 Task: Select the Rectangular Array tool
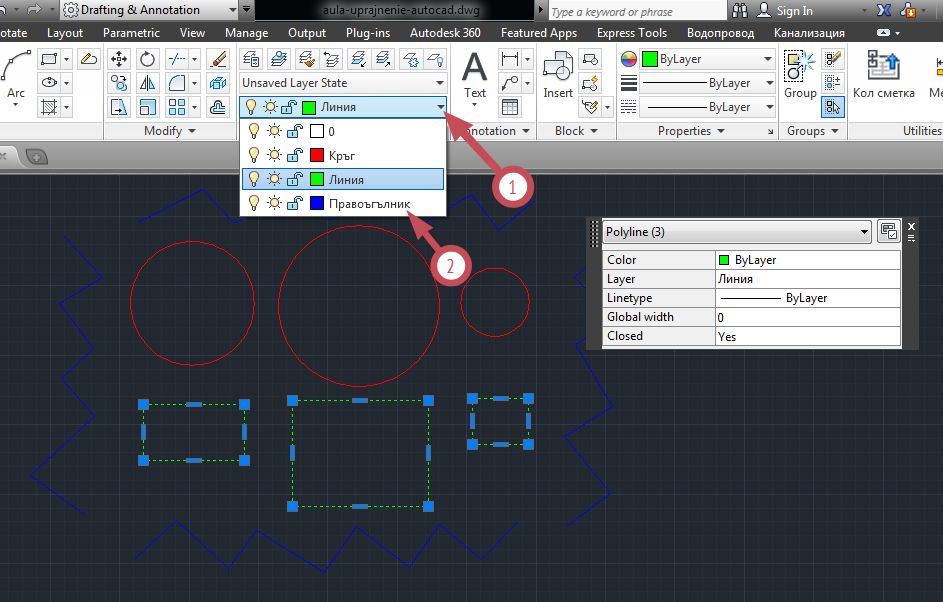pos(177,107)
